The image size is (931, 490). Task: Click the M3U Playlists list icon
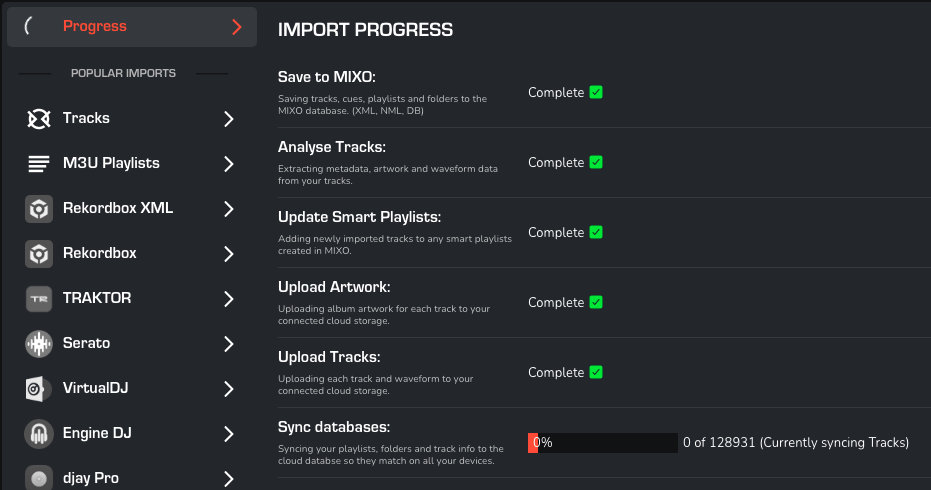click(x=39, y=164)
